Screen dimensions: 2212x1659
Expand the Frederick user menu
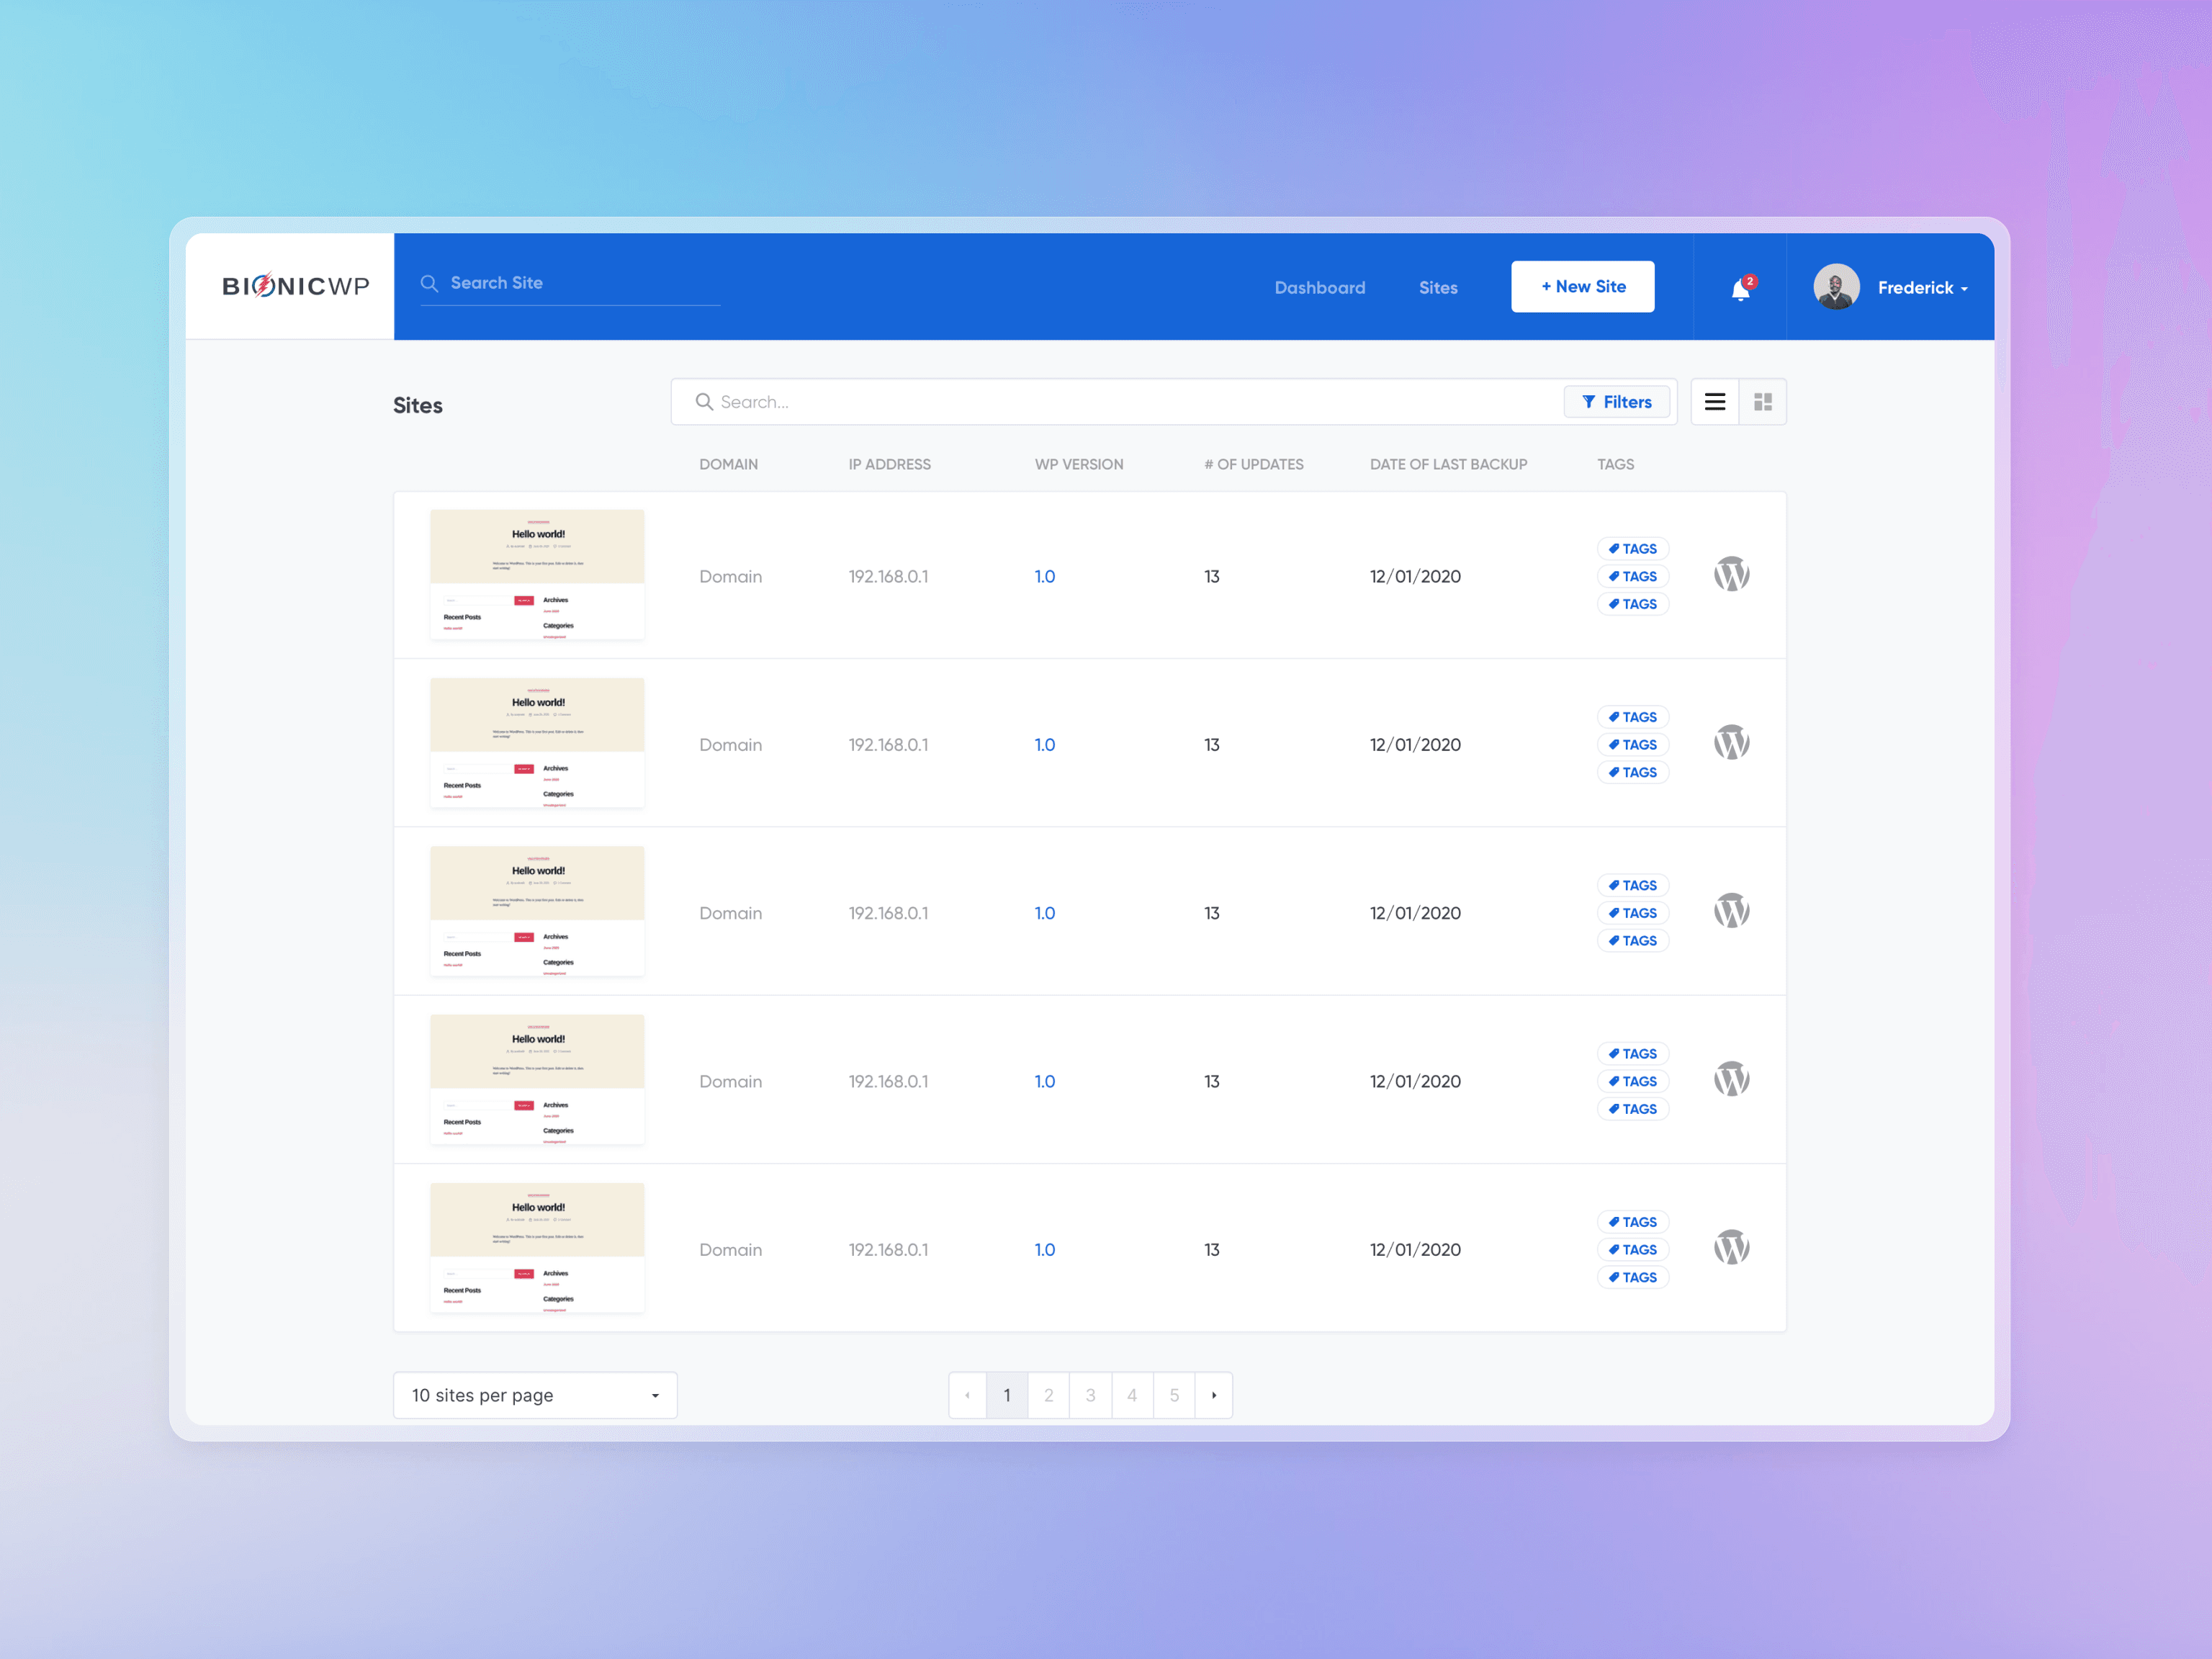(x=1922, y=288)
